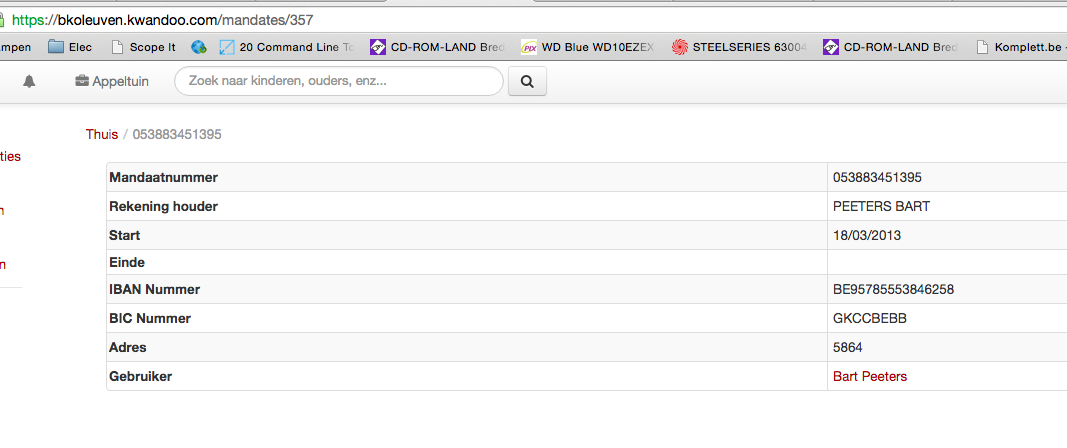The height and width of the screenshot is (448, 1067).
Task: Open the Appeltuin briefcase menu
Action: (x=112, y=82)
